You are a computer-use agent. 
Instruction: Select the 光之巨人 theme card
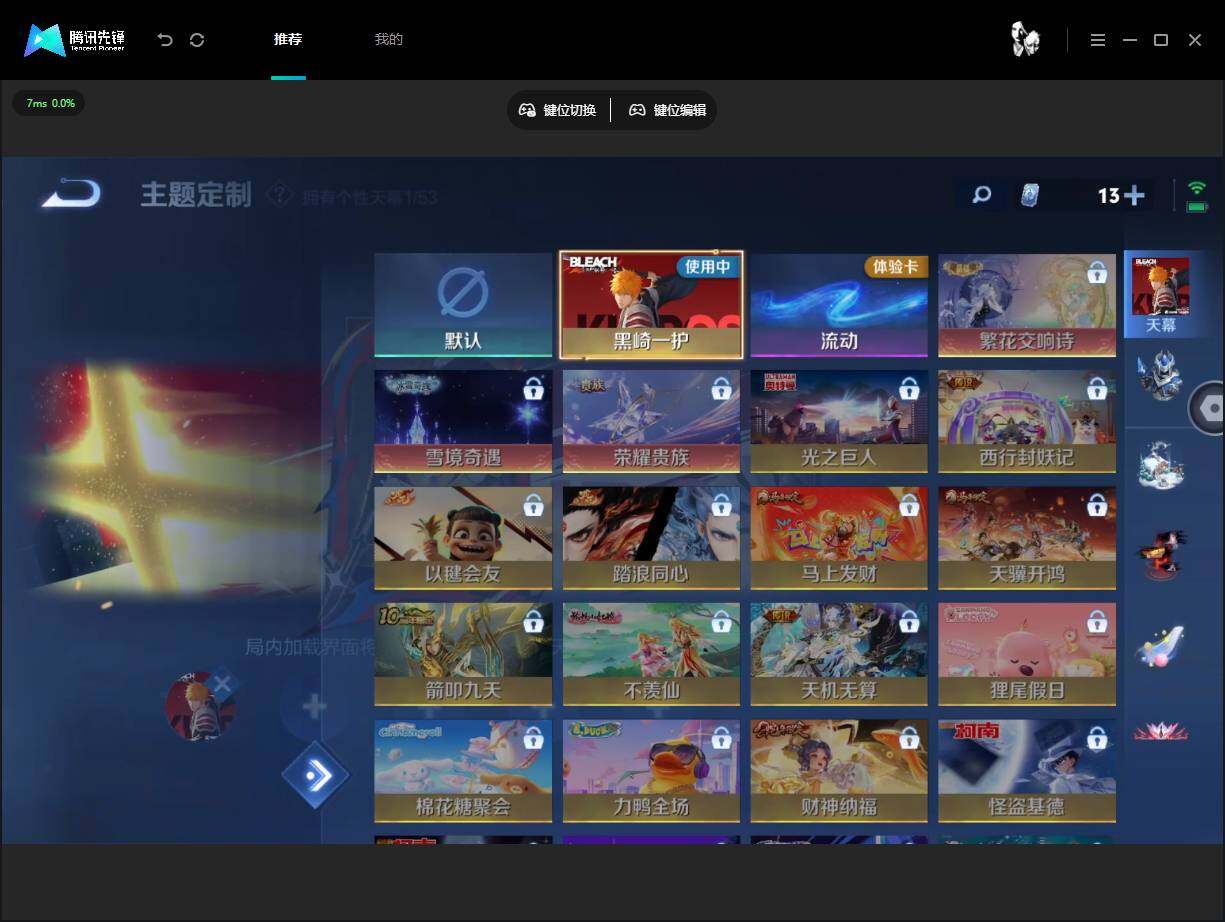pyautogui.click(x=839, y=421)
